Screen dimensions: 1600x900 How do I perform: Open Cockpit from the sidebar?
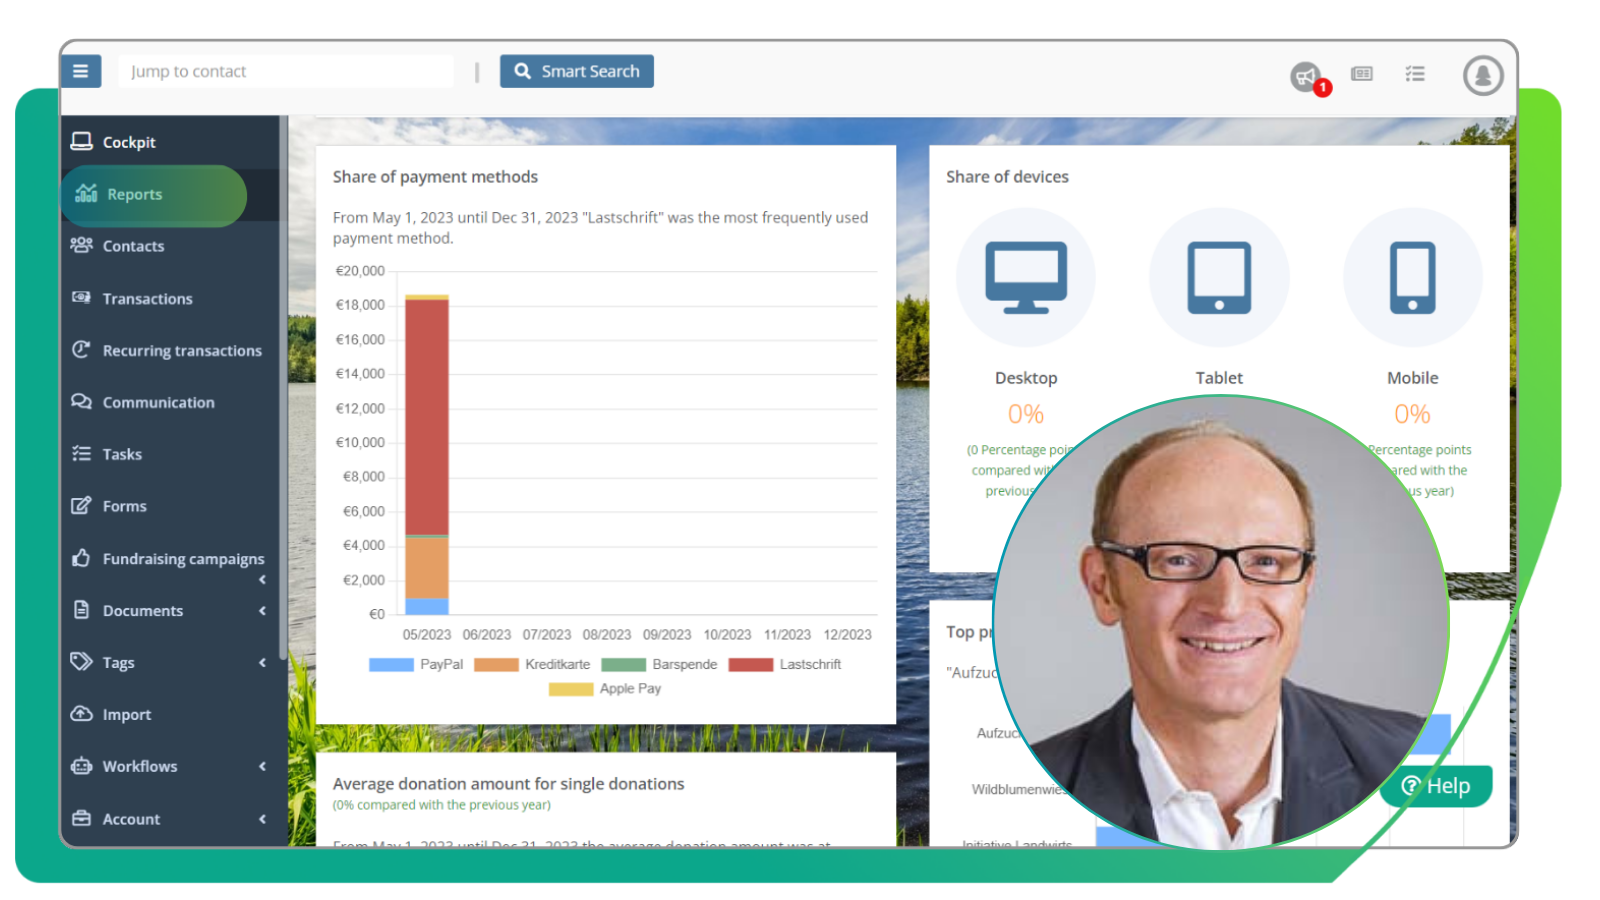point(129,141)
